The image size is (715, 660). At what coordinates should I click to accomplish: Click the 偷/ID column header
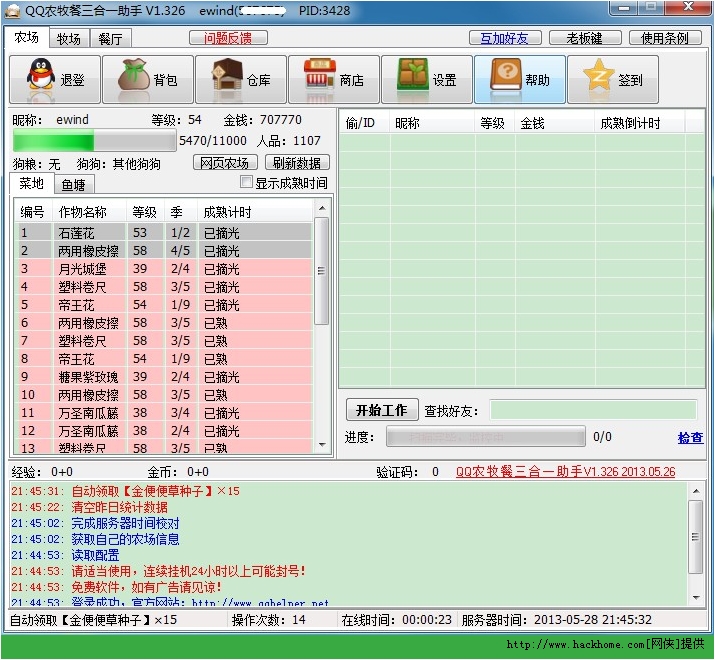[x=364, y=123]
